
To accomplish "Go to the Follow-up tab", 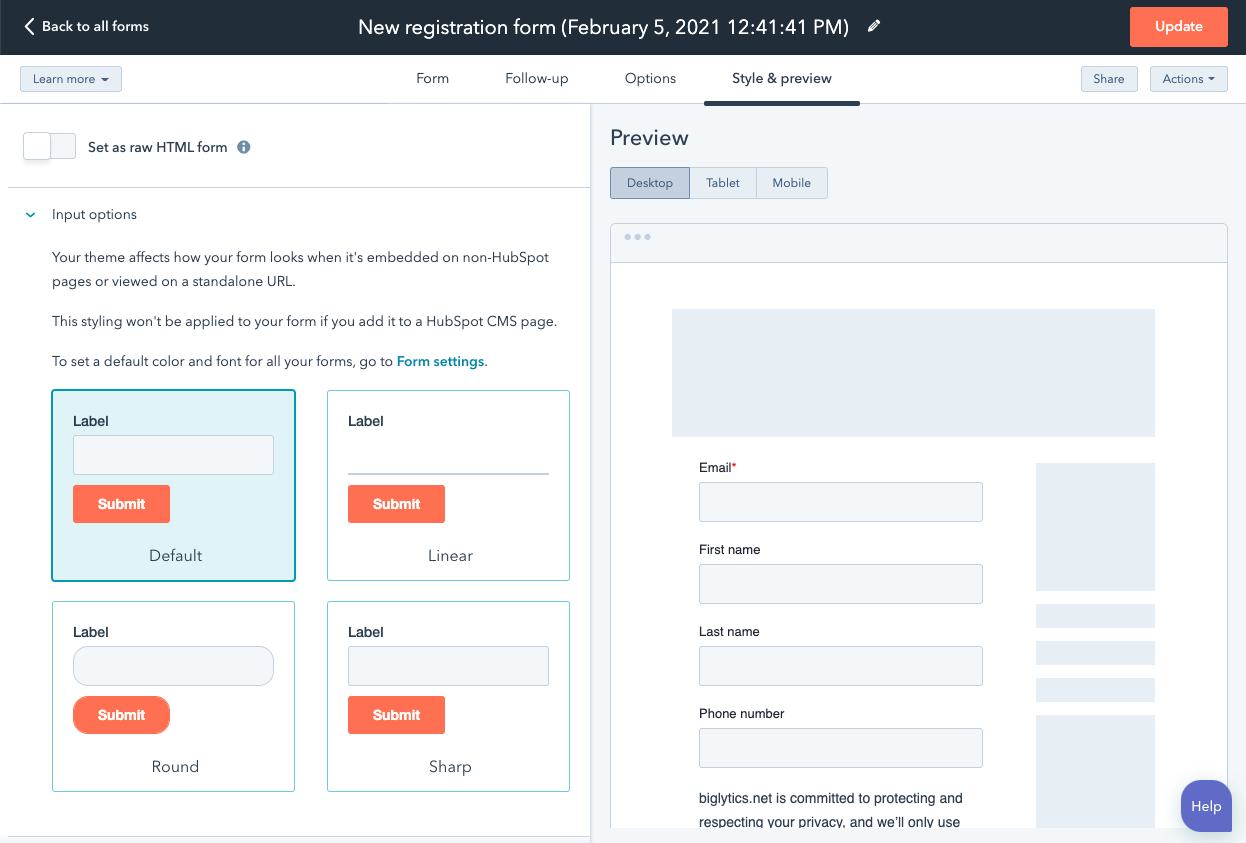I will 536,79.
